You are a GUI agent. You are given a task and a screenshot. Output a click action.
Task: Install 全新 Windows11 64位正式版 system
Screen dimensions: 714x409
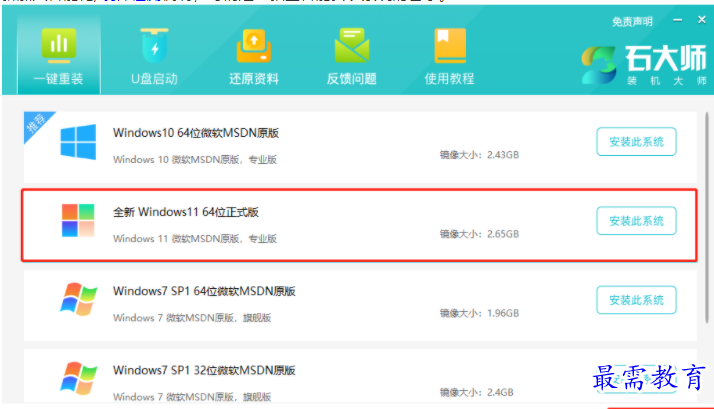636,221
